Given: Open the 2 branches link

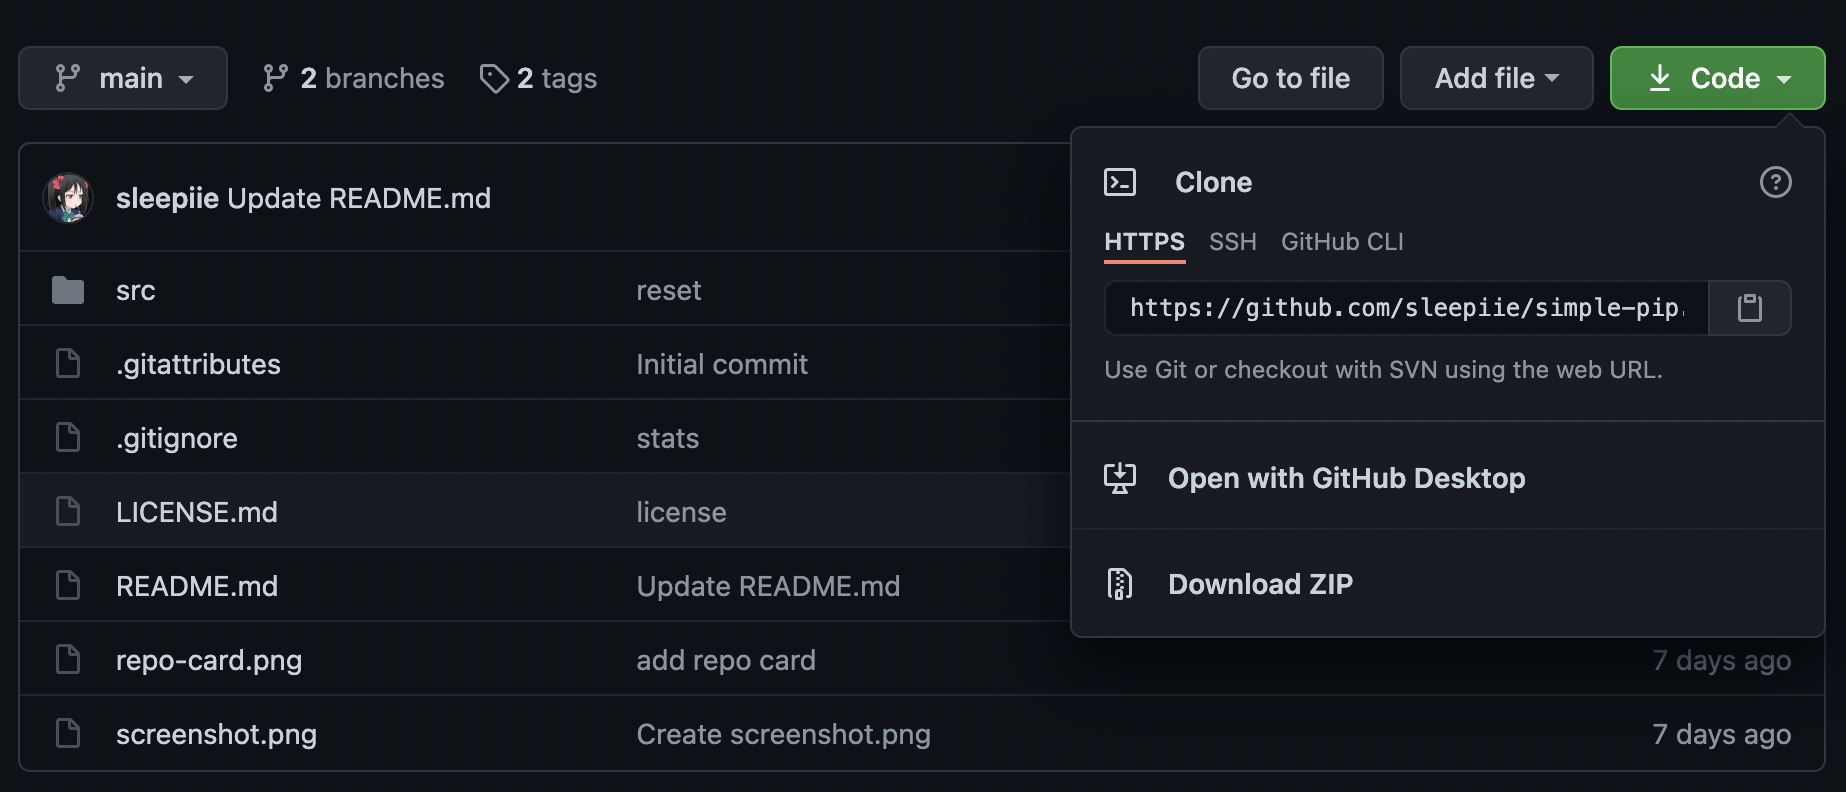Looking at the screenshot, I should click(353, 78).
